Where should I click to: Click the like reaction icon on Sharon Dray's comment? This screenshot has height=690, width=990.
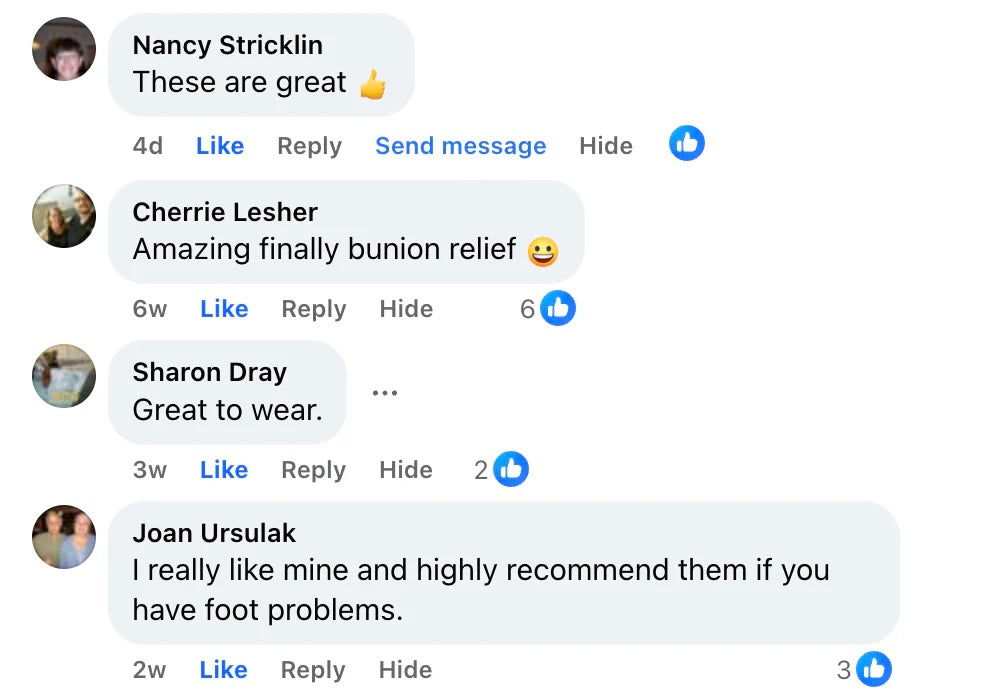click(511, 469)
